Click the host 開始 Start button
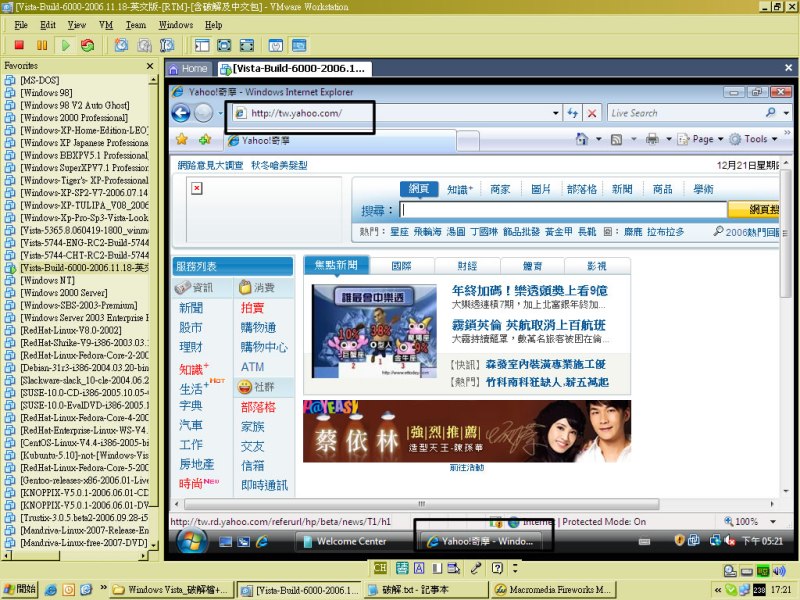The height and width of the screenshot is (600, 800). coord(19,589)
